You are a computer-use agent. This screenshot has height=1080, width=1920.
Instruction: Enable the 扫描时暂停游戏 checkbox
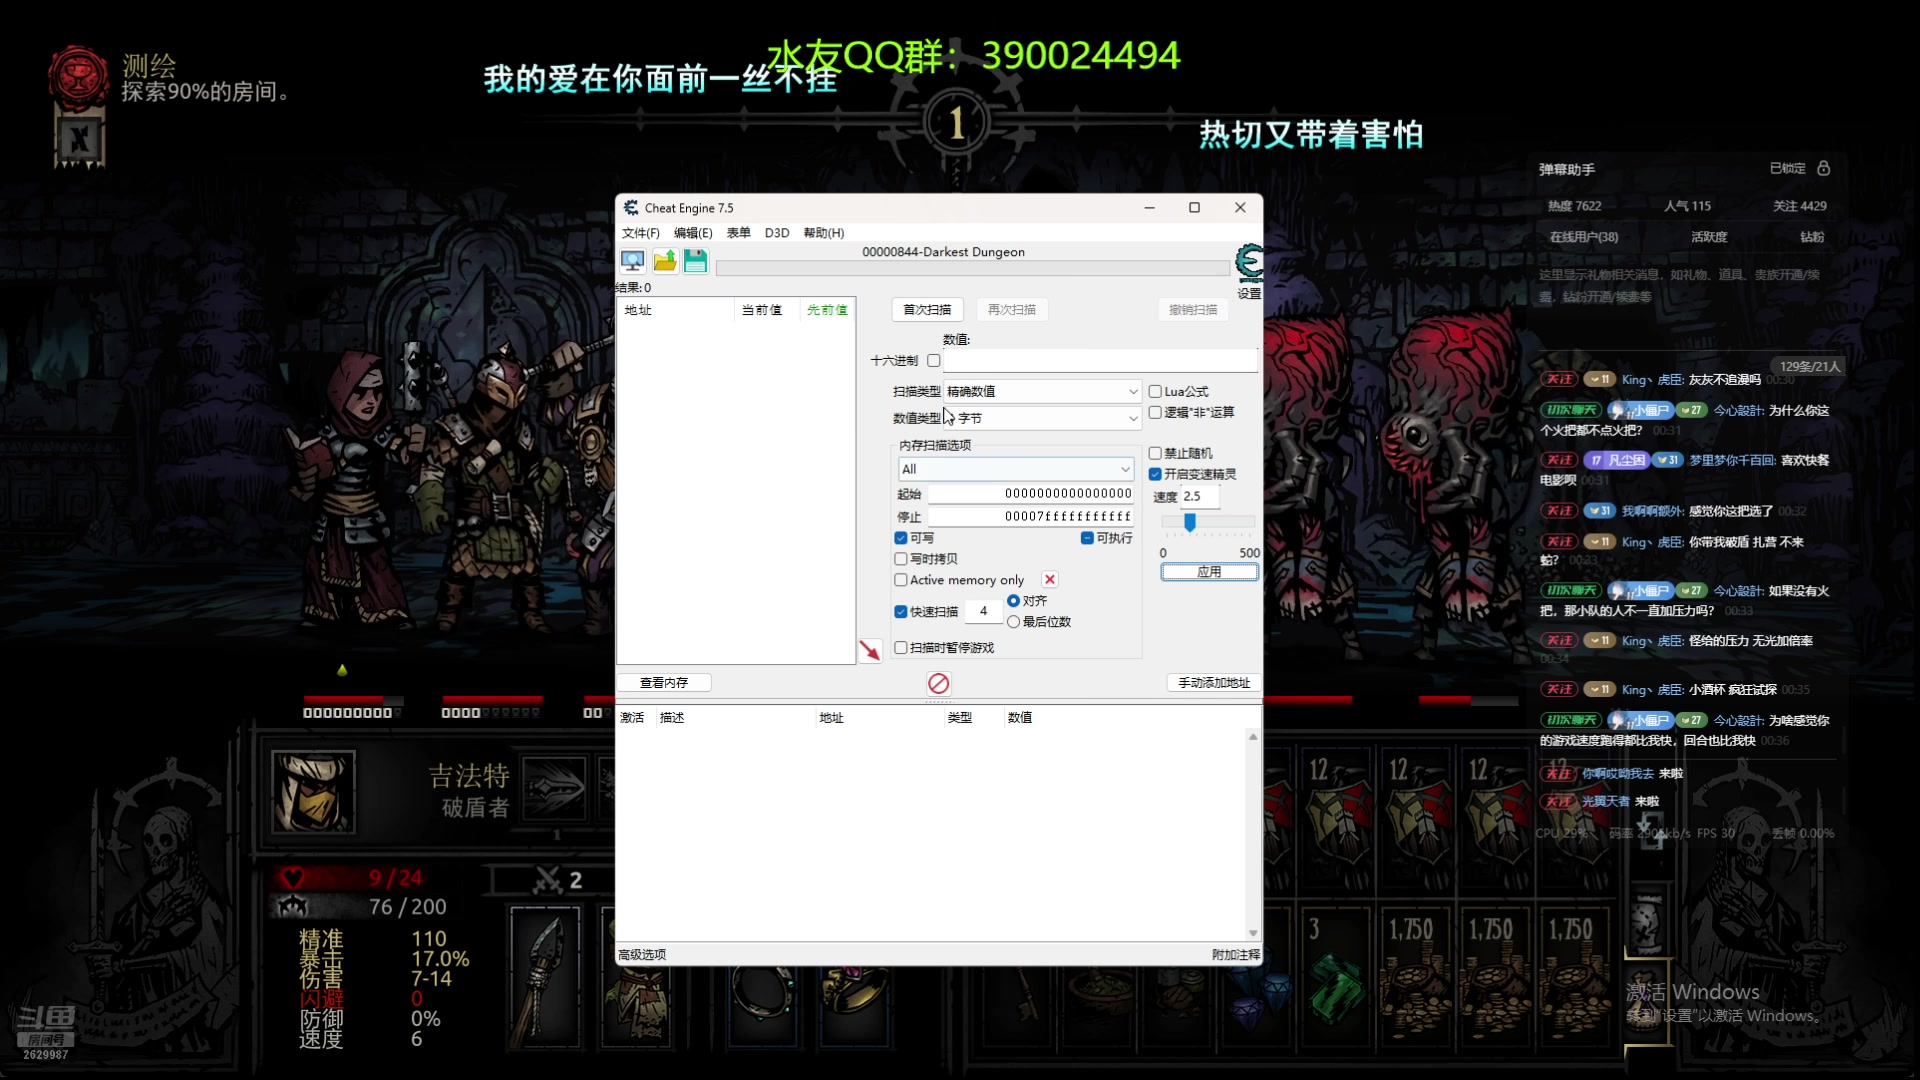pyautogui.click(x=901, y=648)
